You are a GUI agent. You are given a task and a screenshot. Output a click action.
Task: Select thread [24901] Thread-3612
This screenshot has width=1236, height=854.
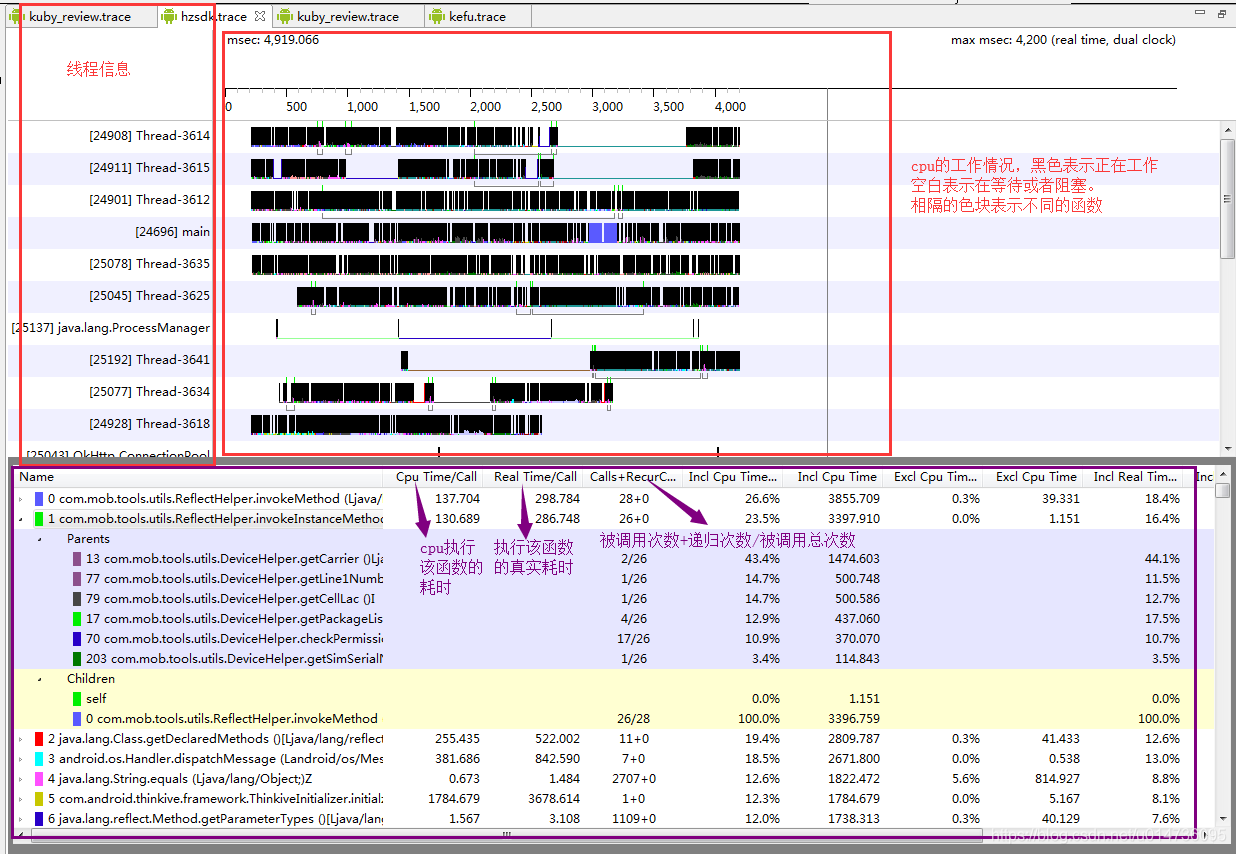click(149, 200)
